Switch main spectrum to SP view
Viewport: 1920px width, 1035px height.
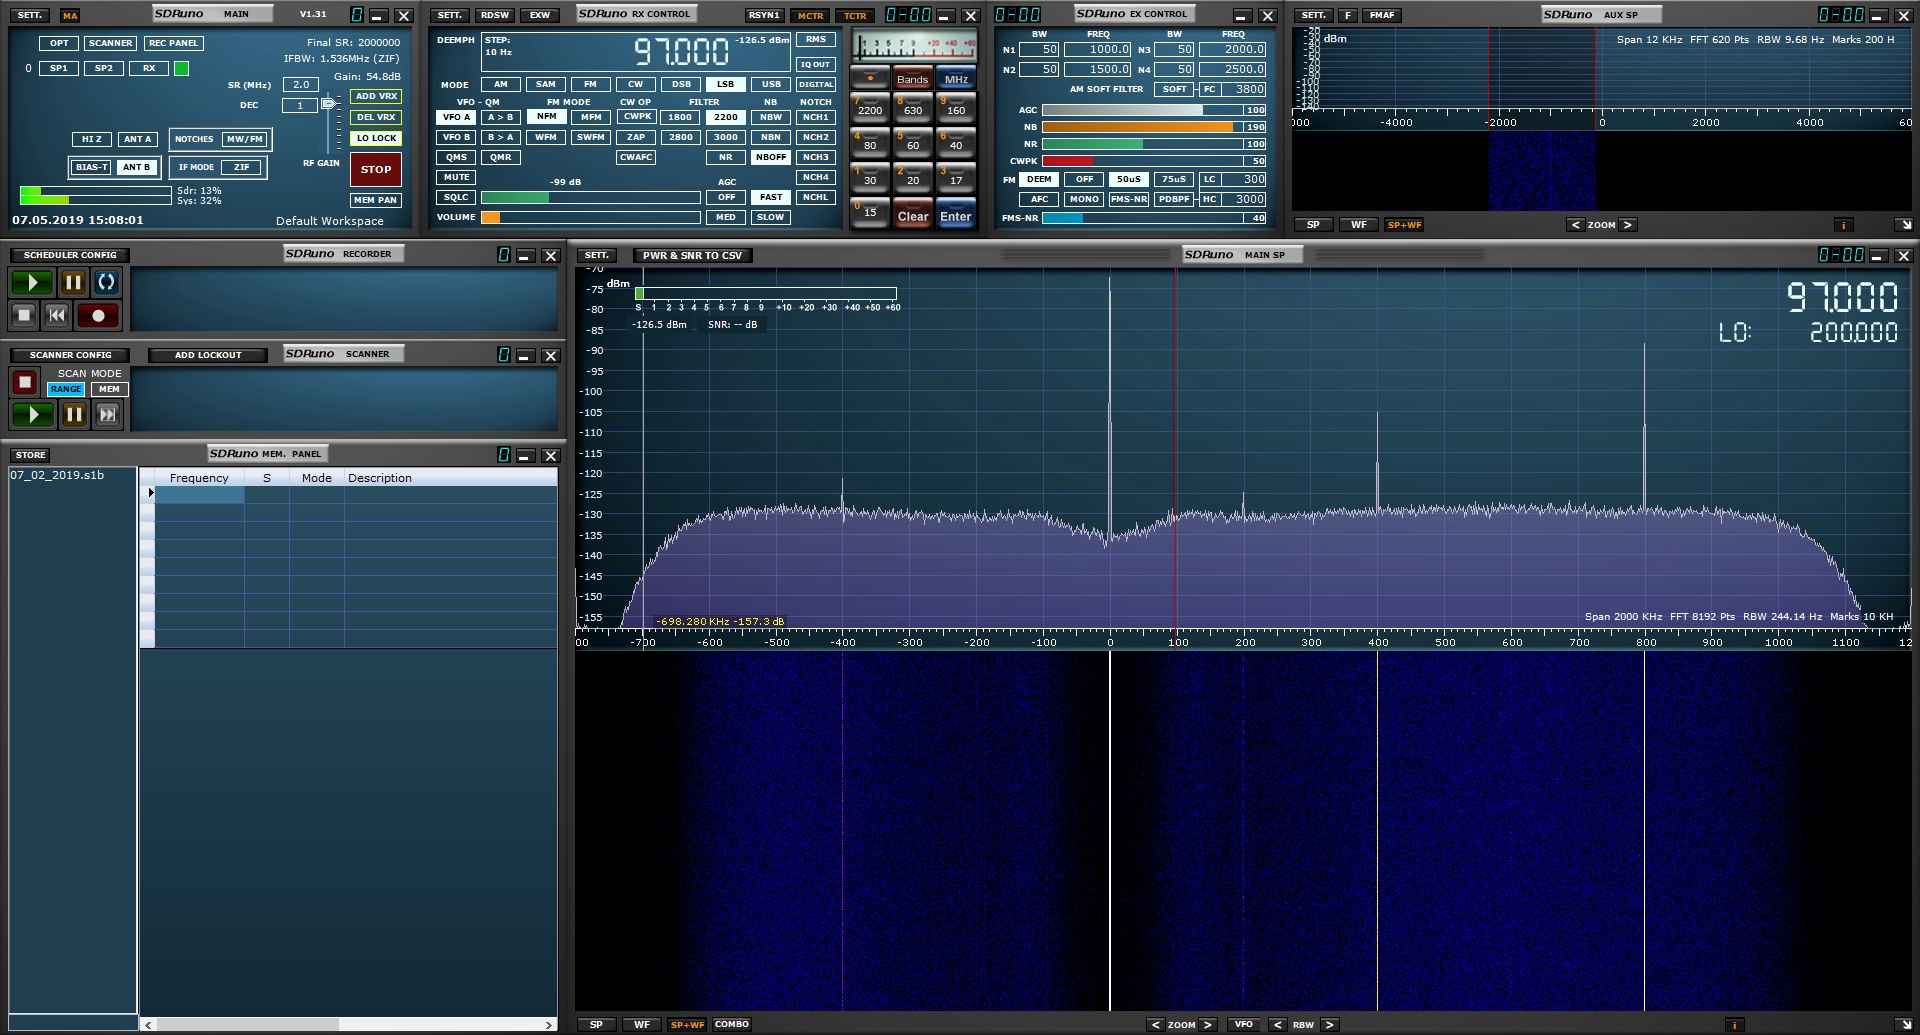(x=596, y=1025)
